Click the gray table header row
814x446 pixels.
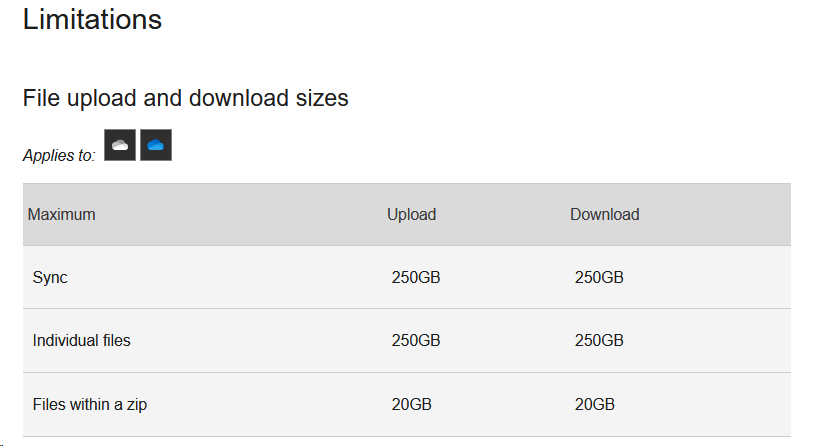[x=406, y=214]
